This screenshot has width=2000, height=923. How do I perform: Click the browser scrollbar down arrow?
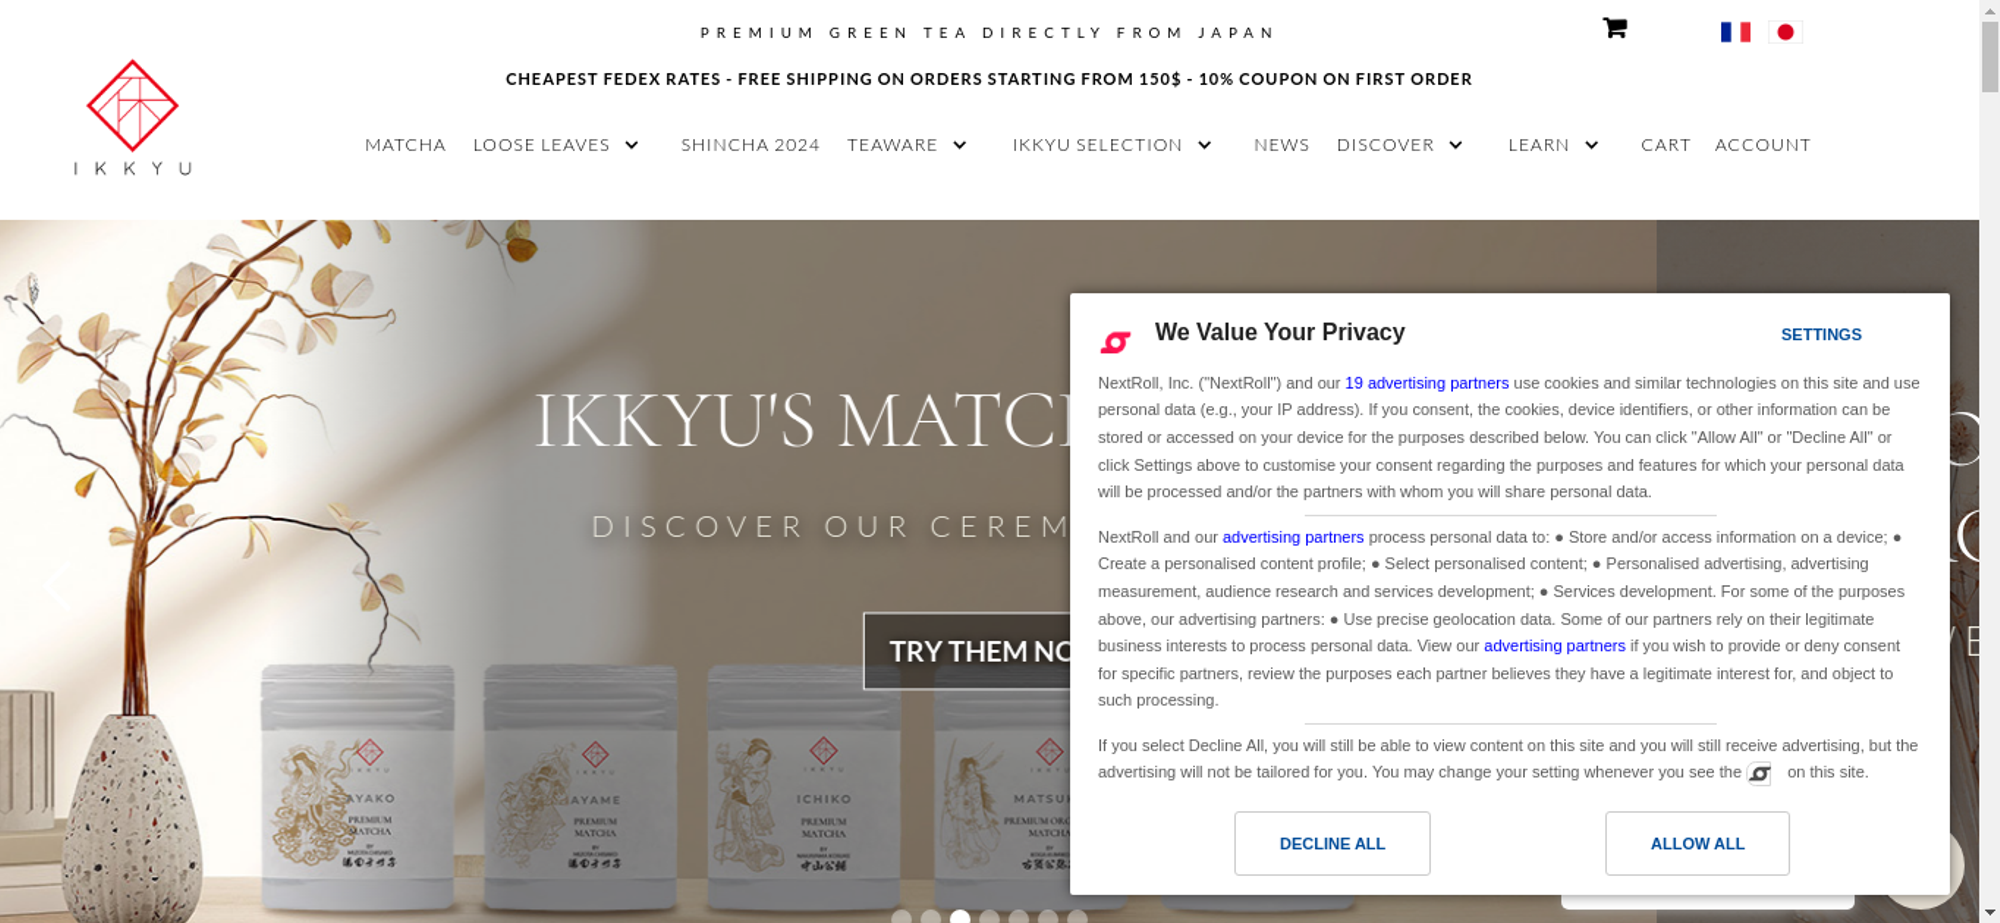[1989, 912]
